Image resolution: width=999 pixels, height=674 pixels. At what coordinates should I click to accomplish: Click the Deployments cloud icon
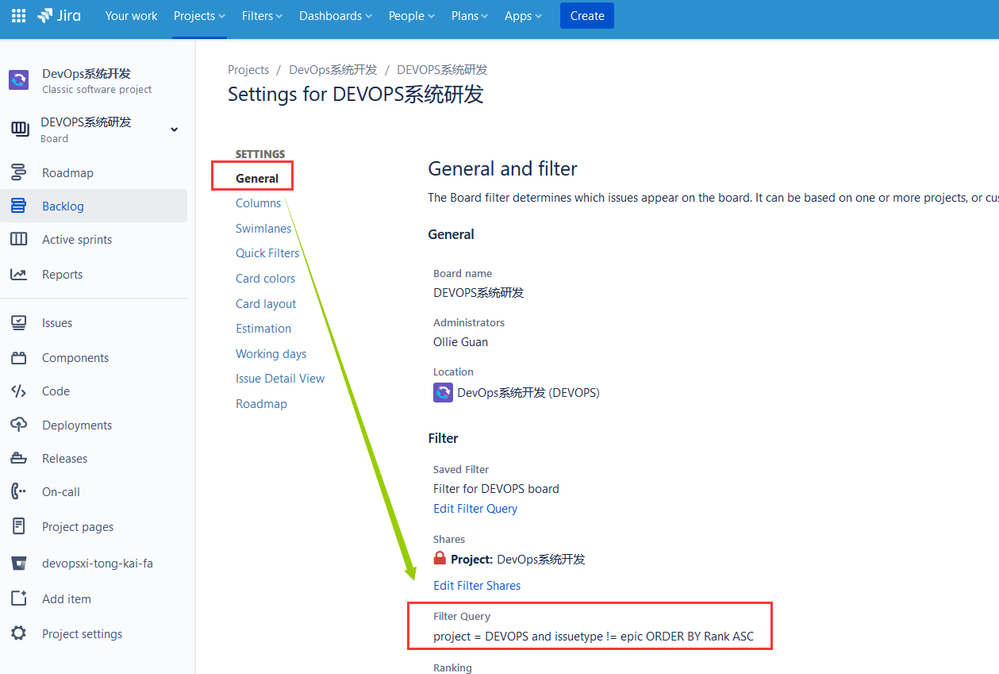18,424
